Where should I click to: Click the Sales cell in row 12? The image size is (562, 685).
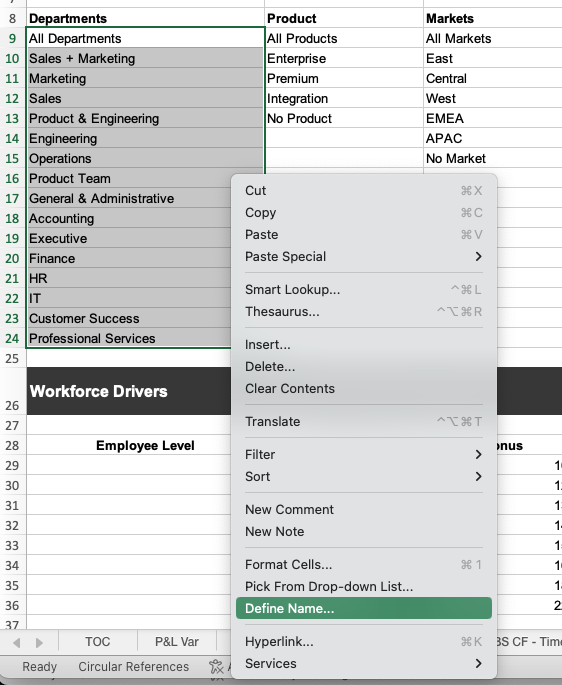(x=146, y=99)
